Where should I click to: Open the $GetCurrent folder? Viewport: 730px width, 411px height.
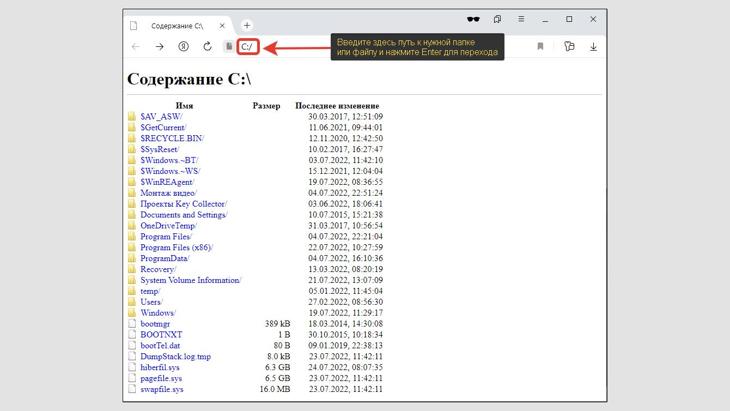(x=163, y=127)
